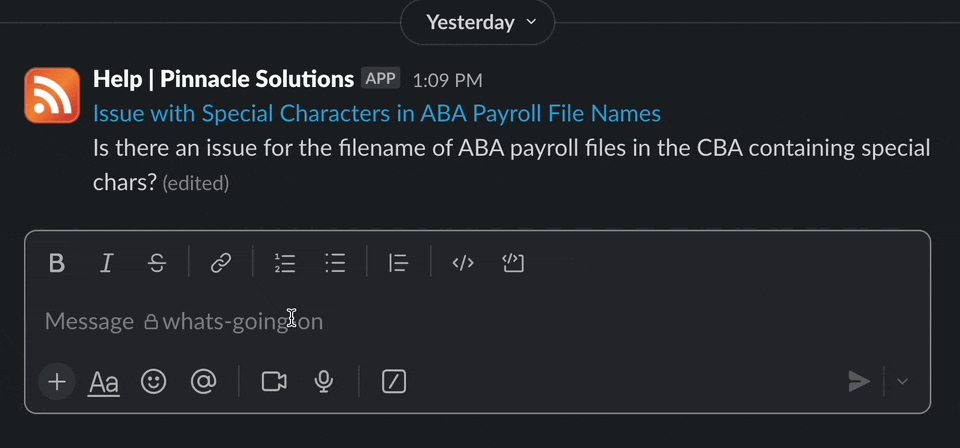960x448 pixels.
Task: Open attachments plus button
Action: tap(57, 382)
